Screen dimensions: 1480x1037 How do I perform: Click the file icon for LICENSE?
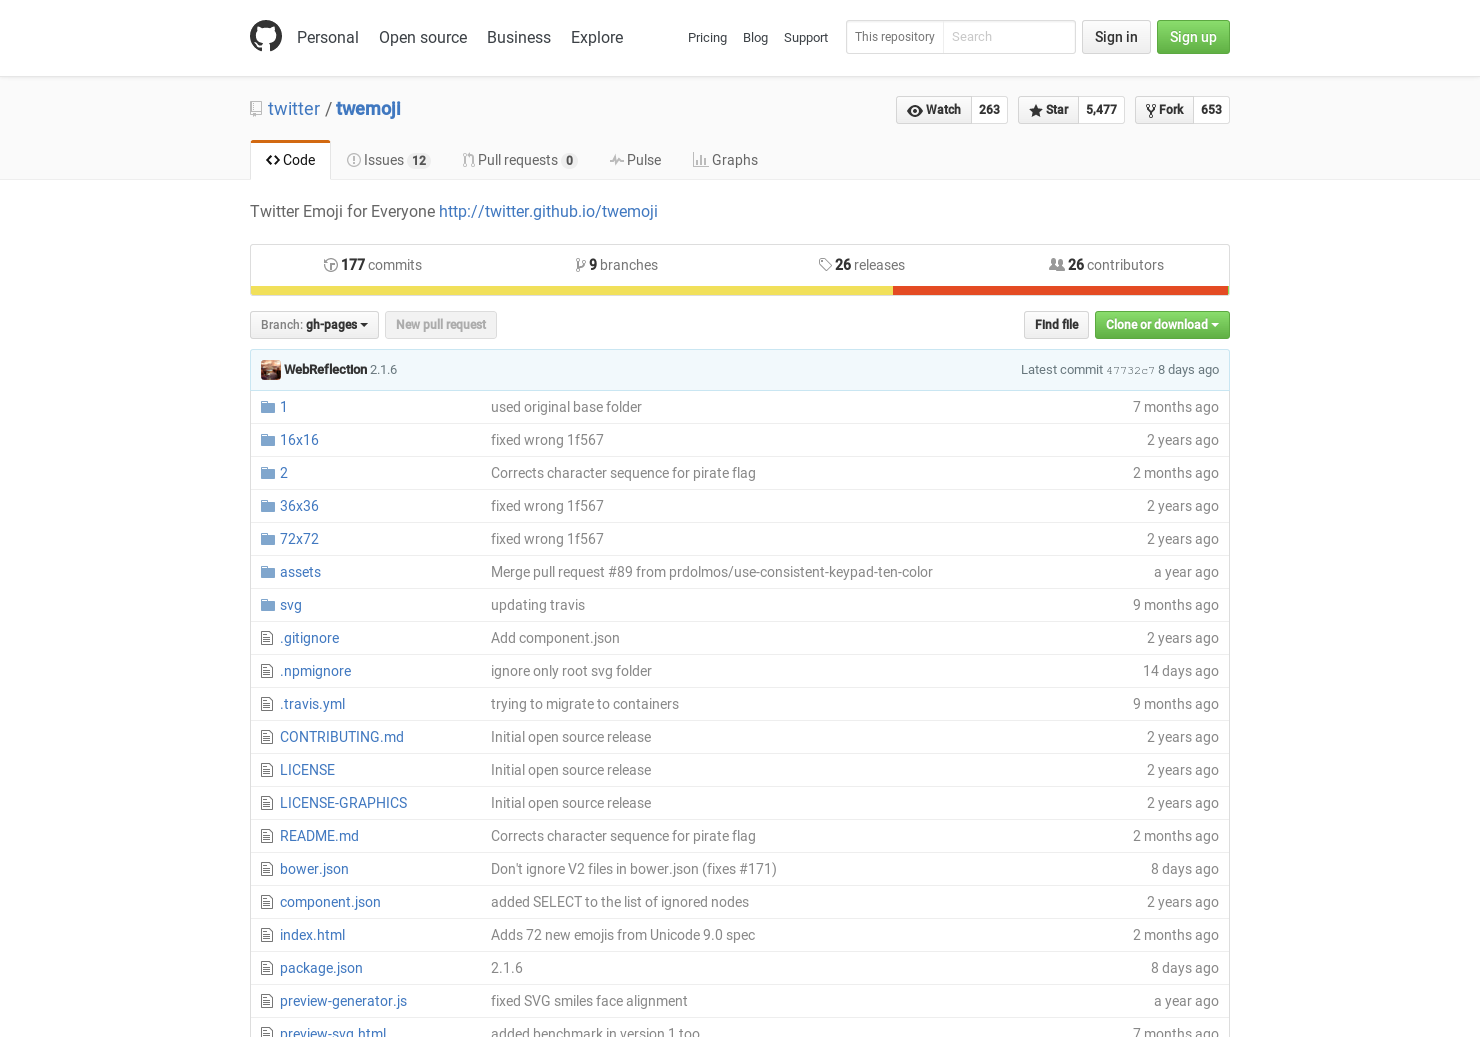(x=267, y=770)
